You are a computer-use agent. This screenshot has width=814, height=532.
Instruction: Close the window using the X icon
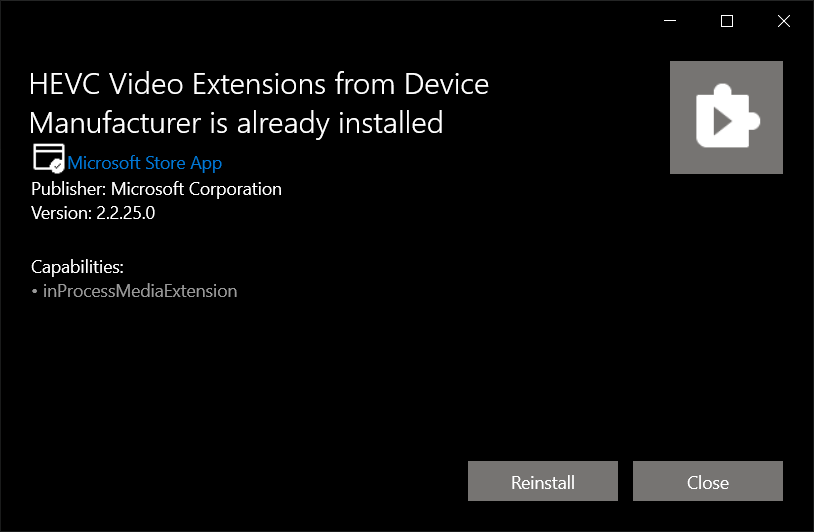[784, 21]
